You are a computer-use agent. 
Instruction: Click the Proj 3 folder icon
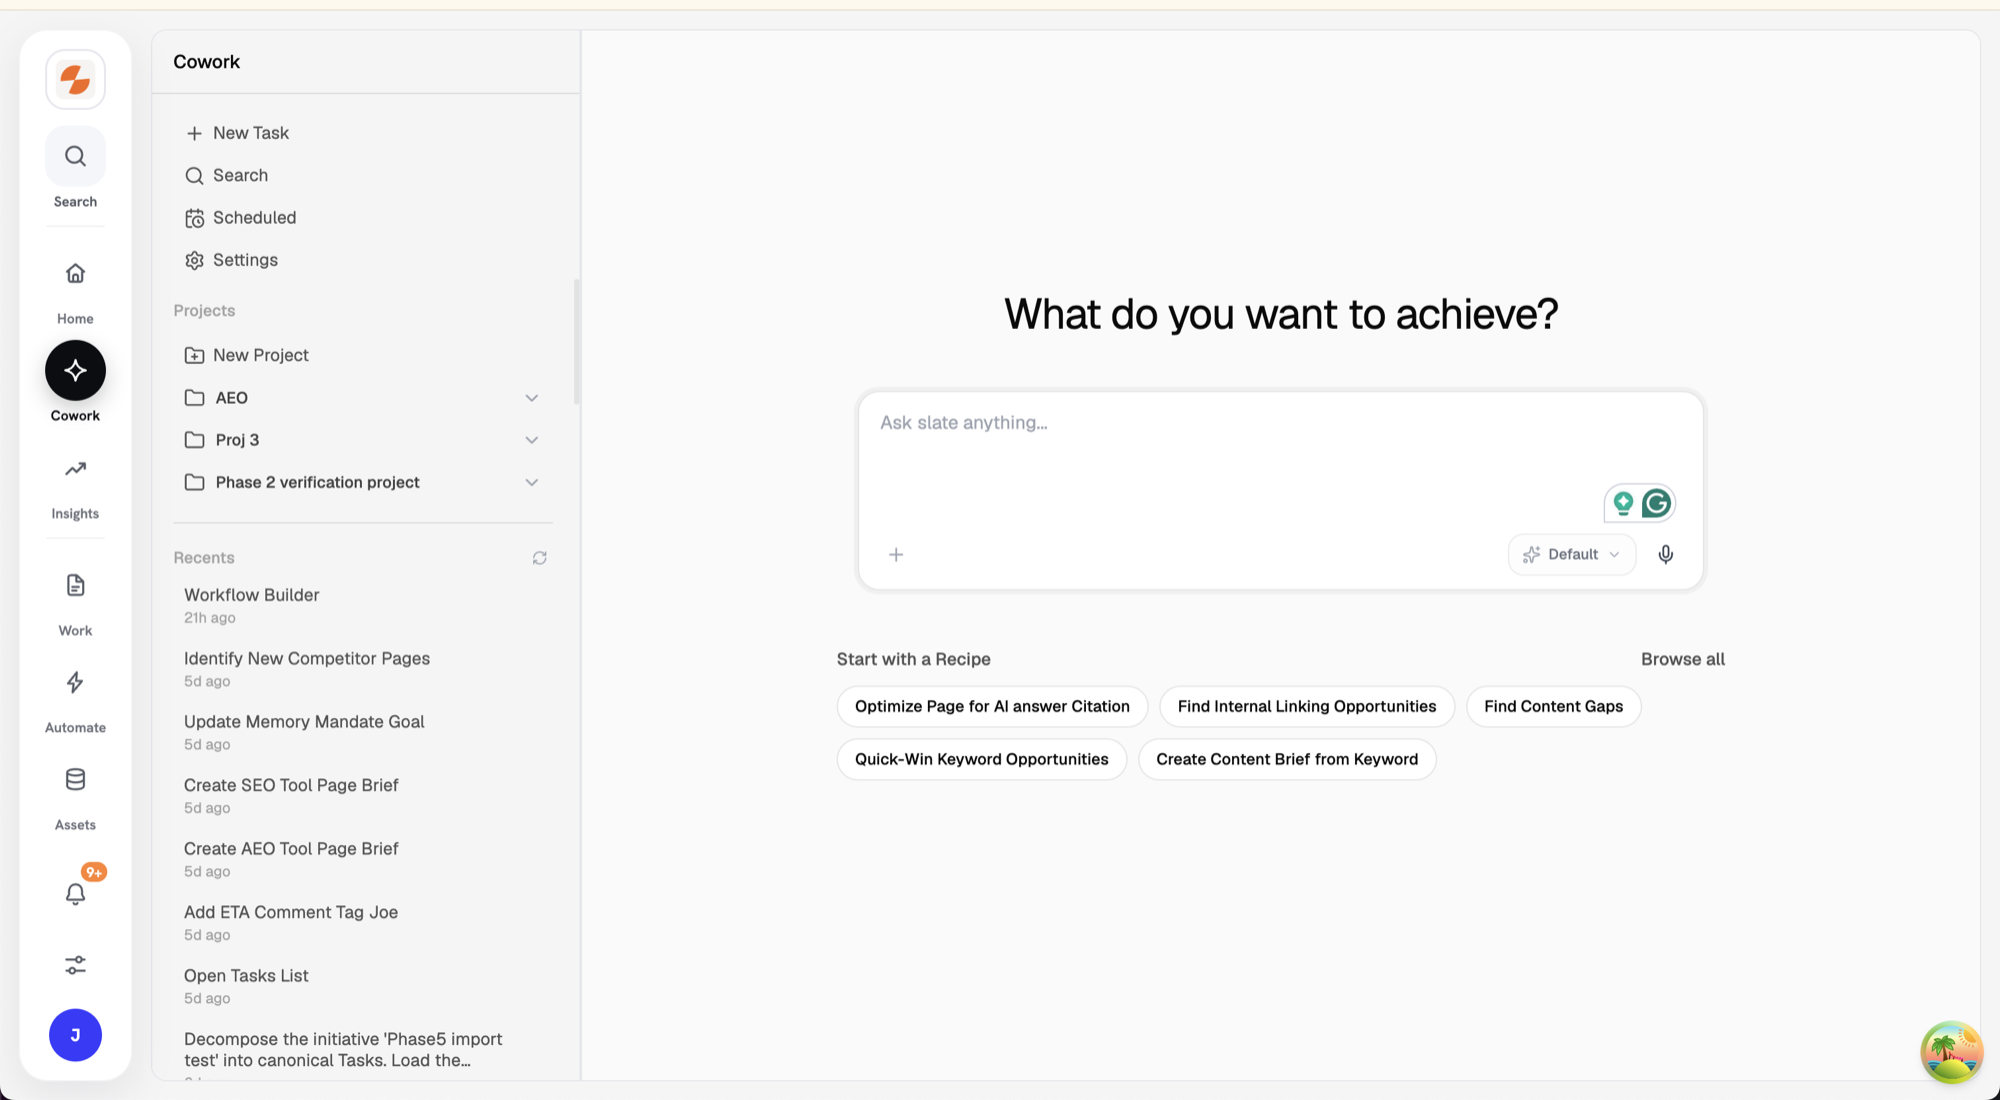(194, 440)
